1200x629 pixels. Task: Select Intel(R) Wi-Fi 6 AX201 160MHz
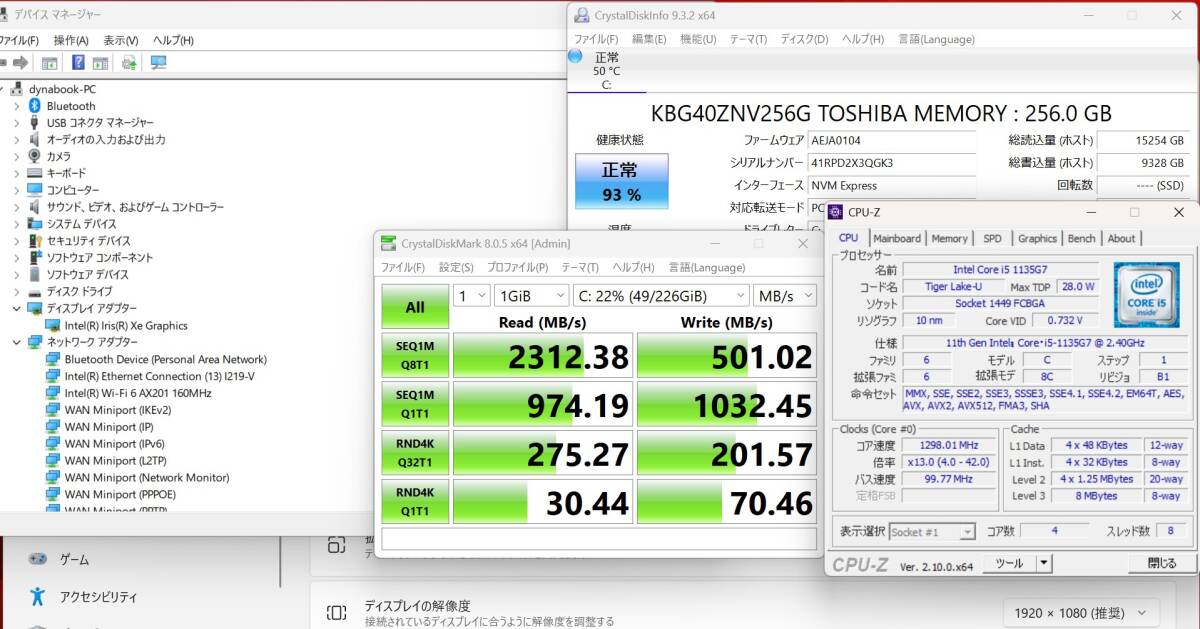click(138, 393)
